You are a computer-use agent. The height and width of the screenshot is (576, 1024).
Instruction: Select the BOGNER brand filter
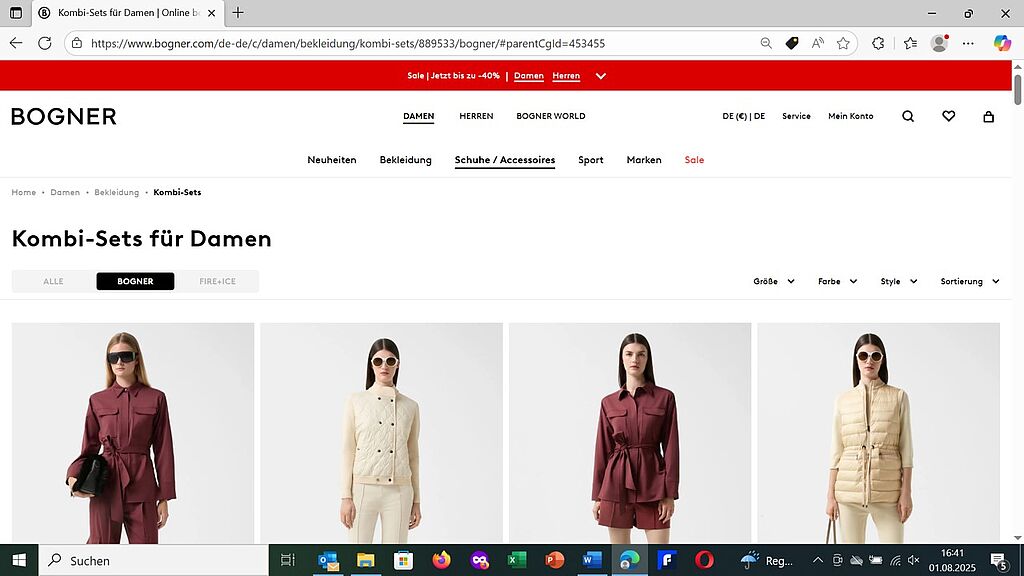point(135,281)
